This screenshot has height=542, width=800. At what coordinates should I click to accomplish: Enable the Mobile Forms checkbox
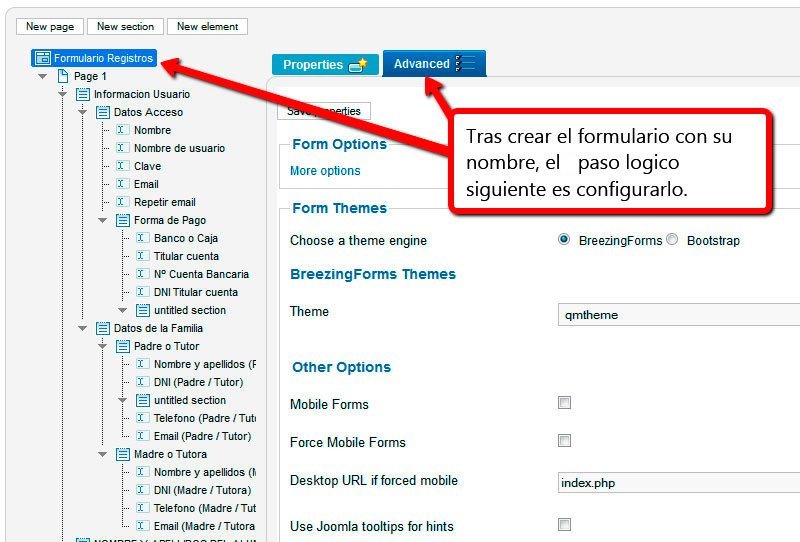tap(564, 403)
